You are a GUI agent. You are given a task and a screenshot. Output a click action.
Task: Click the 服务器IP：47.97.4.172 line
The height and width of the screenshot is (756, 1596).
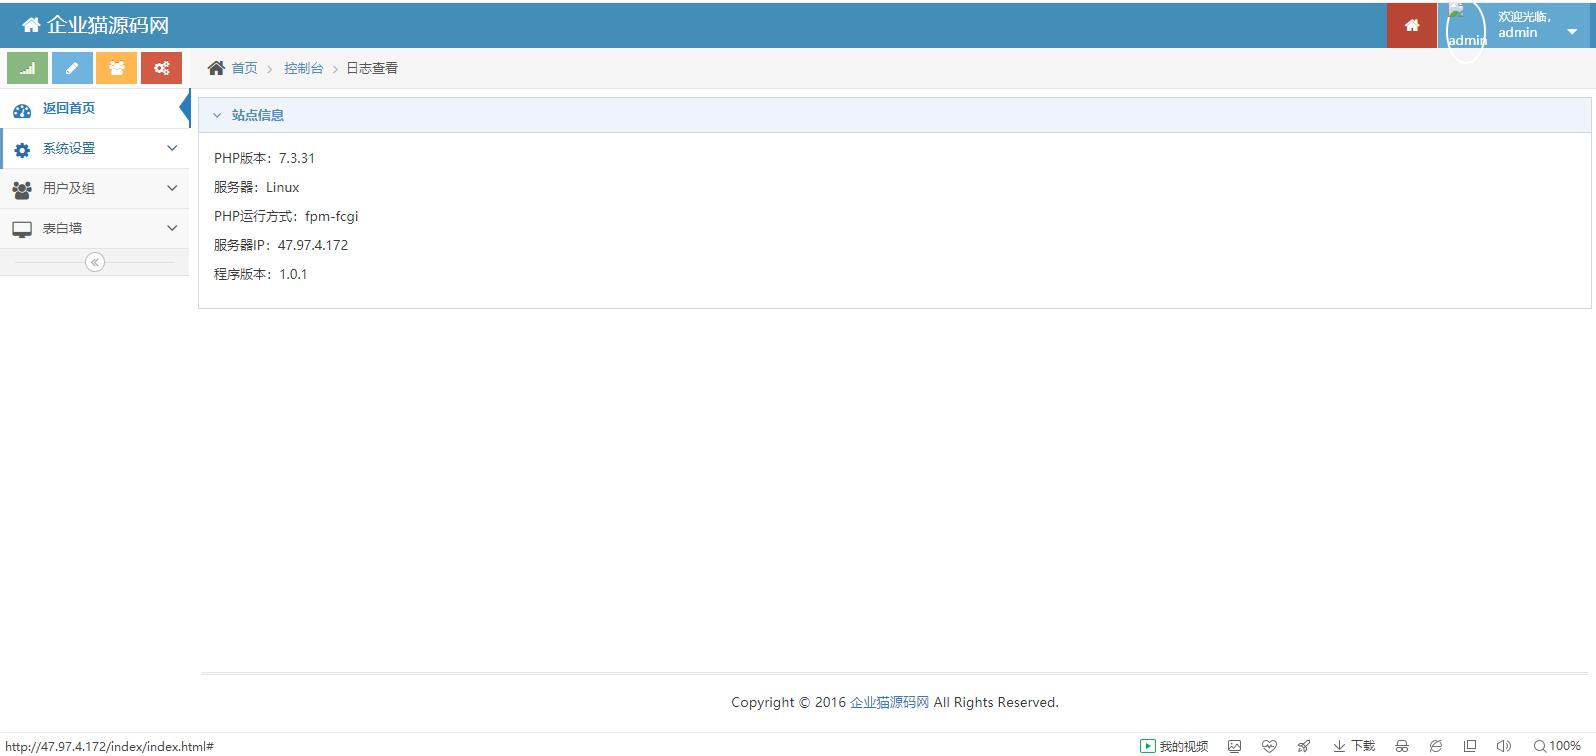(281, 245)
